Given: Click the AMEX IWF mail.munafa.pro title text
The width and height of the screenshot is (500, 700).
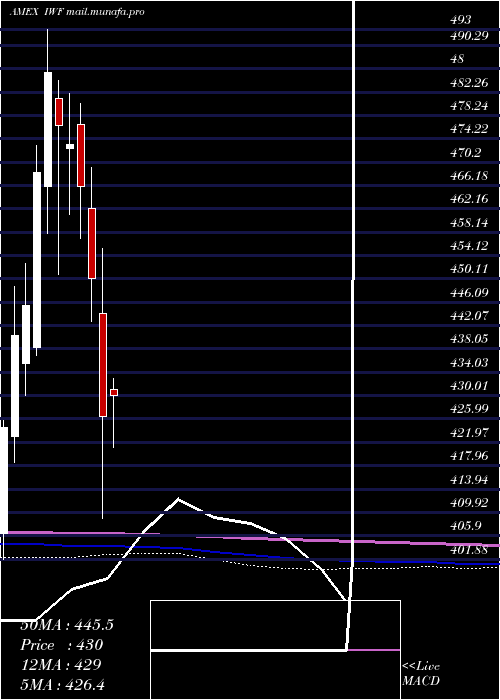Looking at the screenshot, I should point(77,12).
